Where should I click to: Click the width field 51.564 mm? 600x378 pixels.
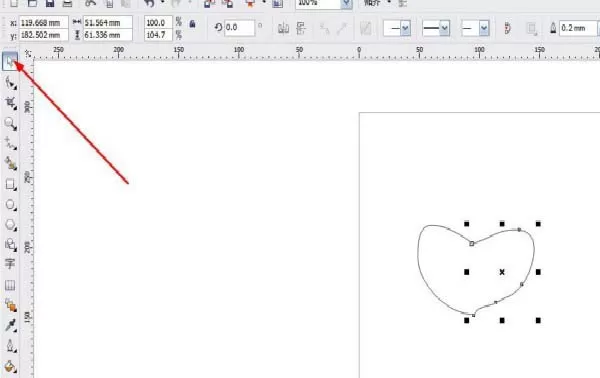tap(108, 23)
